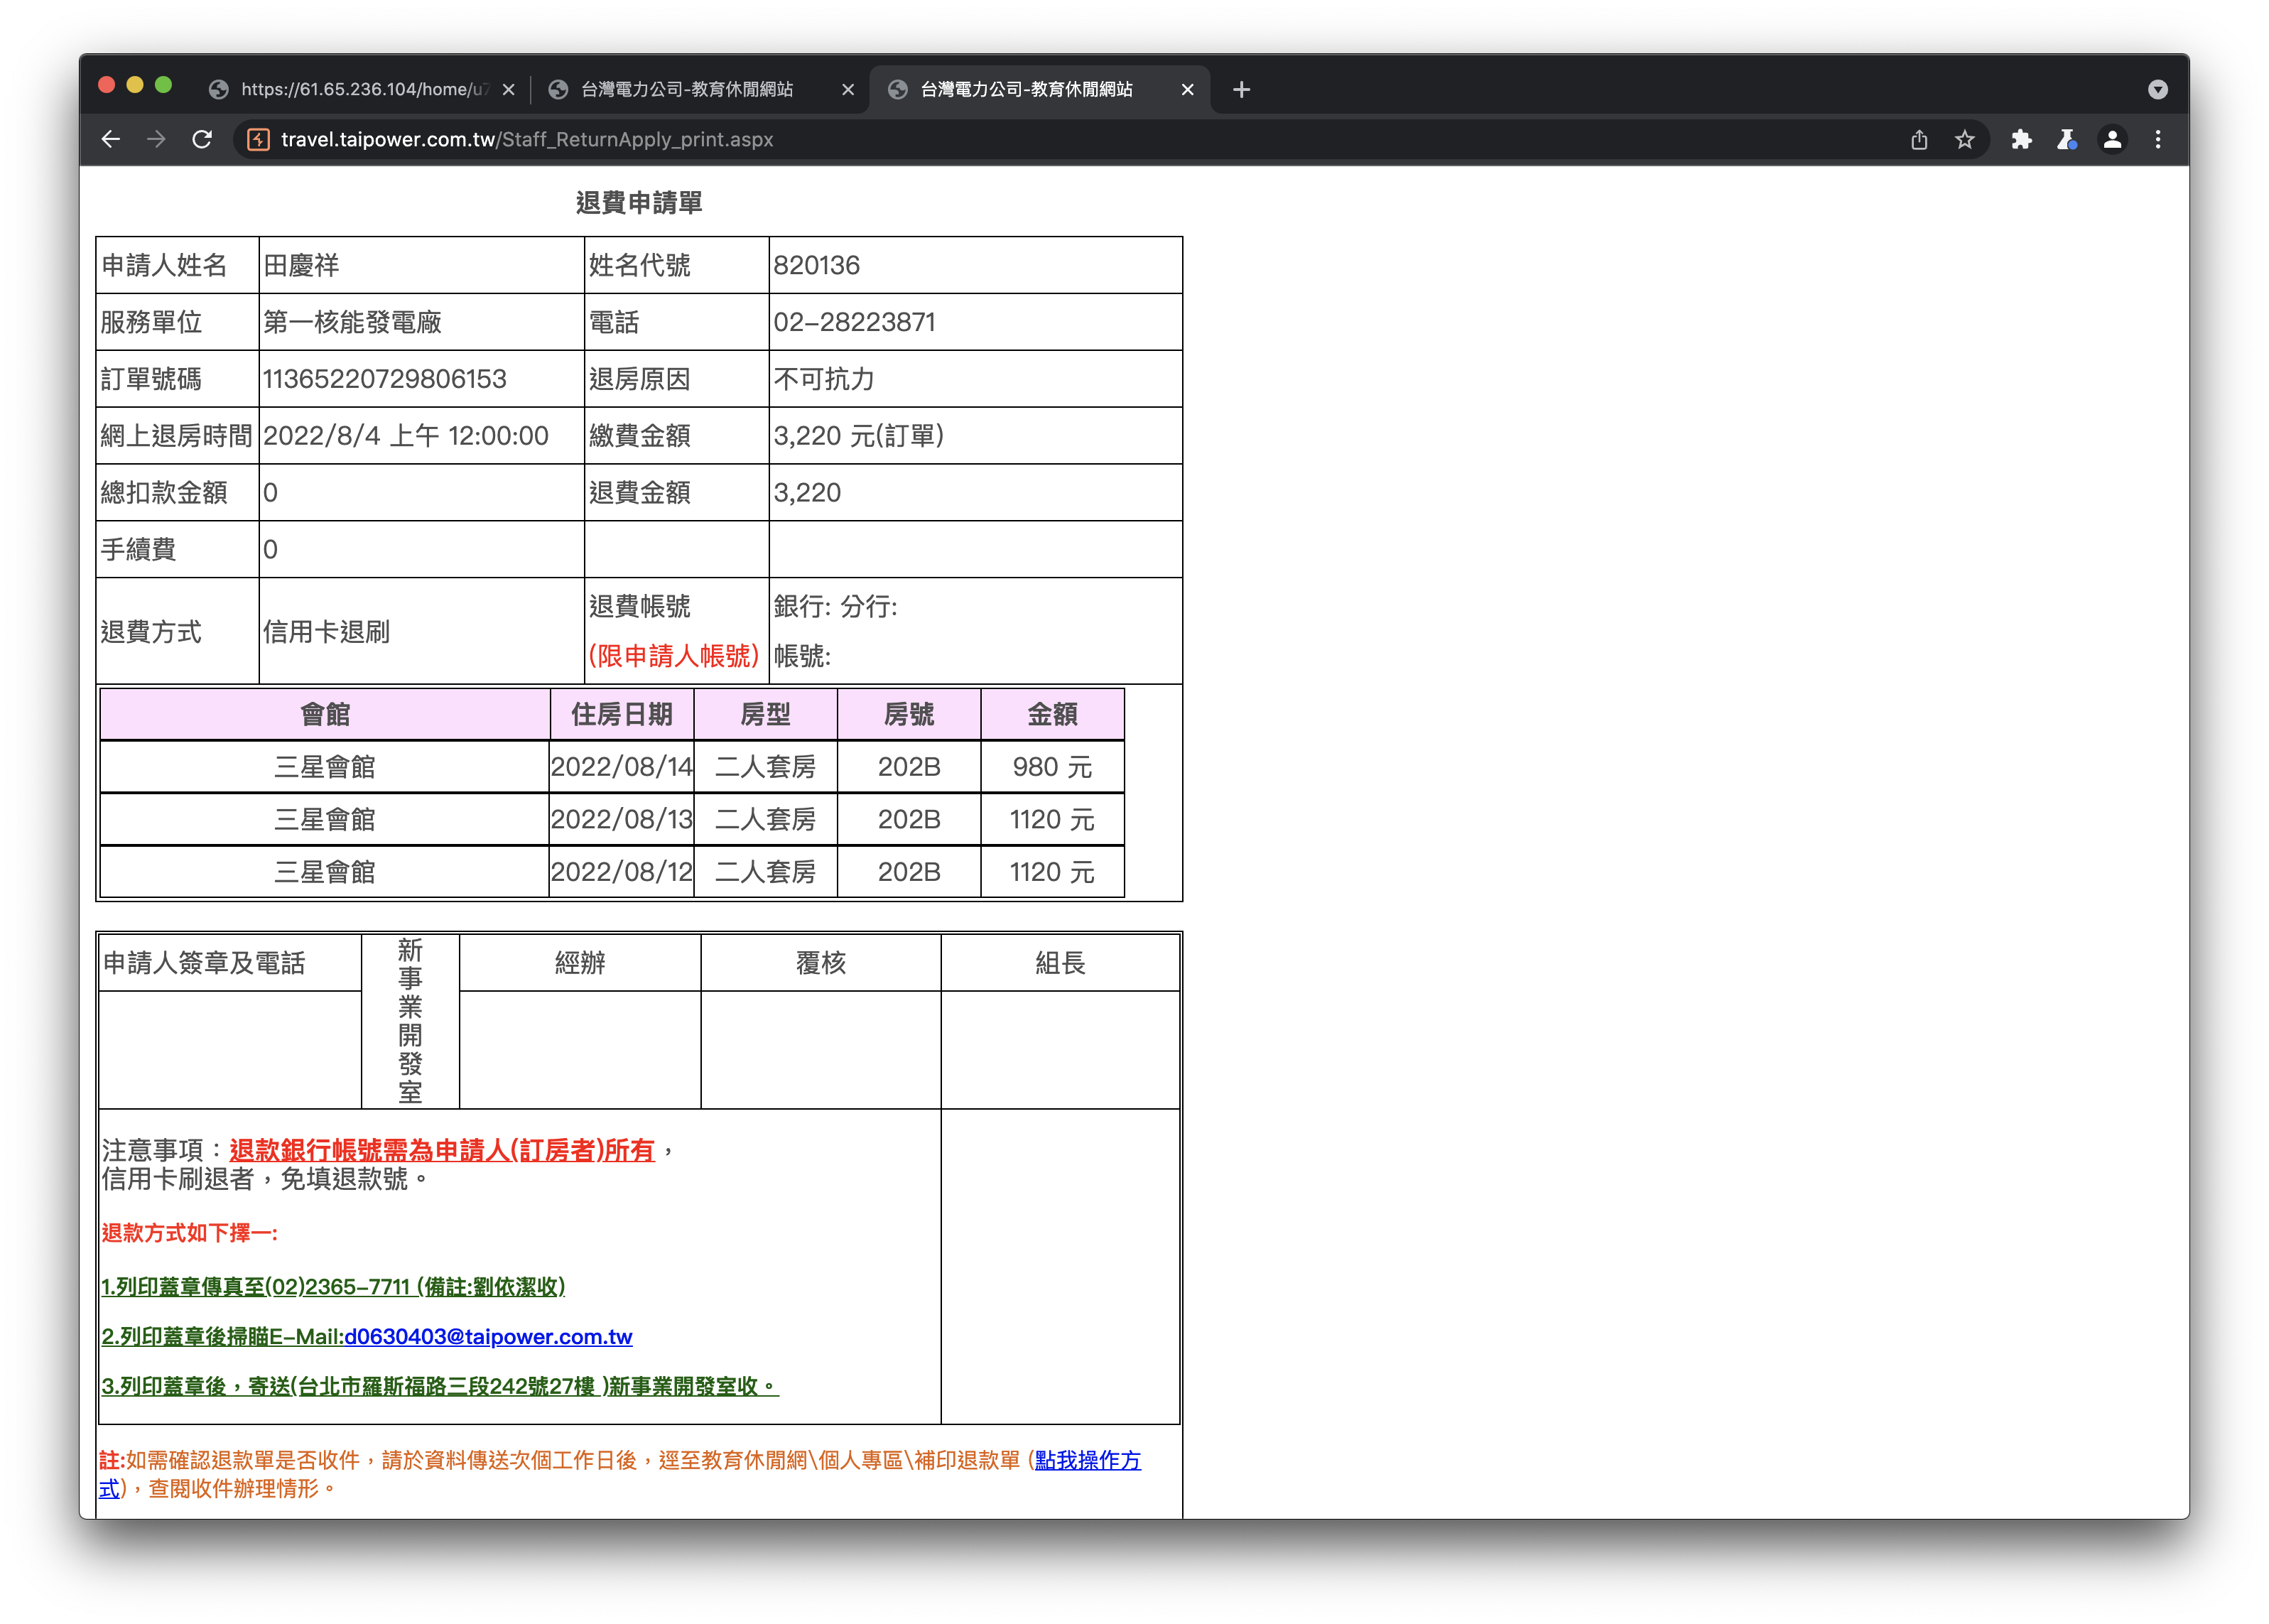Image resolution: width=2269 pixels, height=1624 pixels.
Task: Open the Chrome Labs flask icon
Action: pyautogui.click(x=2066, y=140)
